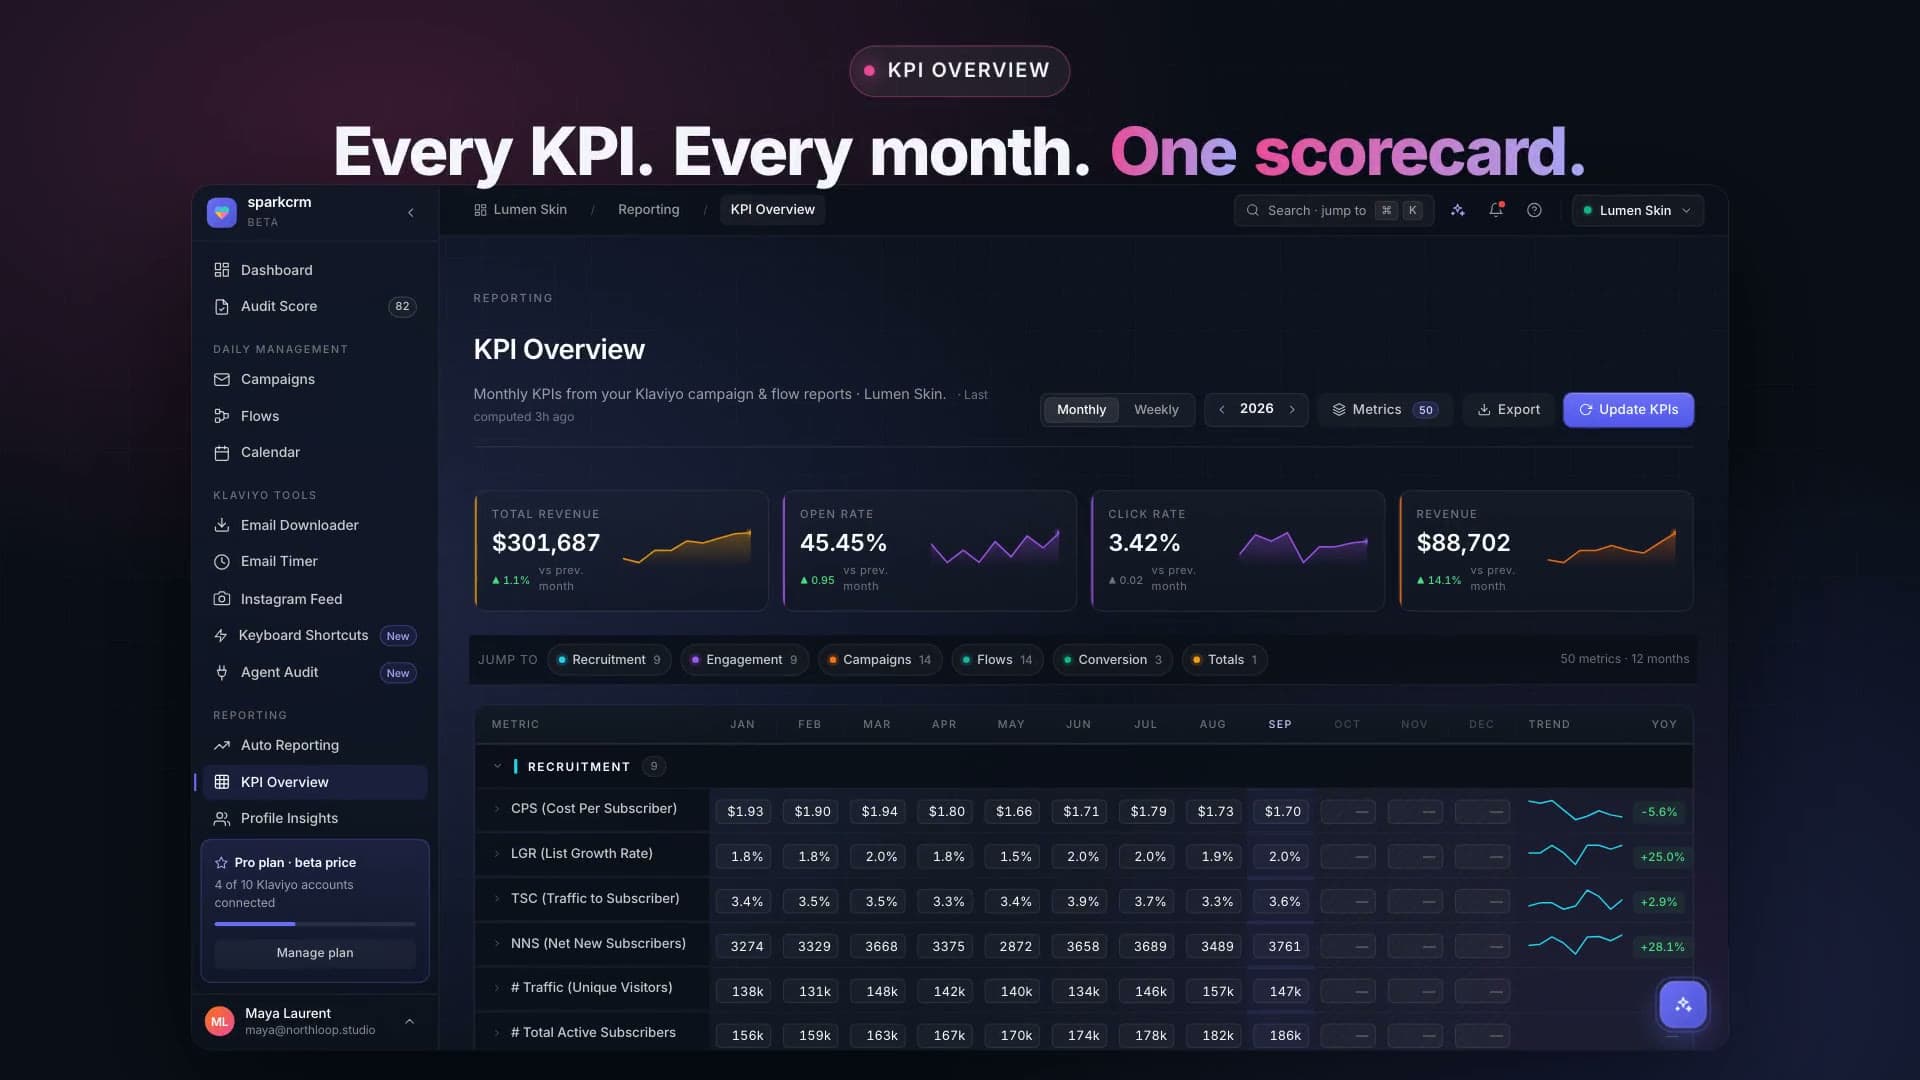Open Auto Reporting in the sidebar

click(x=315, y=746)
